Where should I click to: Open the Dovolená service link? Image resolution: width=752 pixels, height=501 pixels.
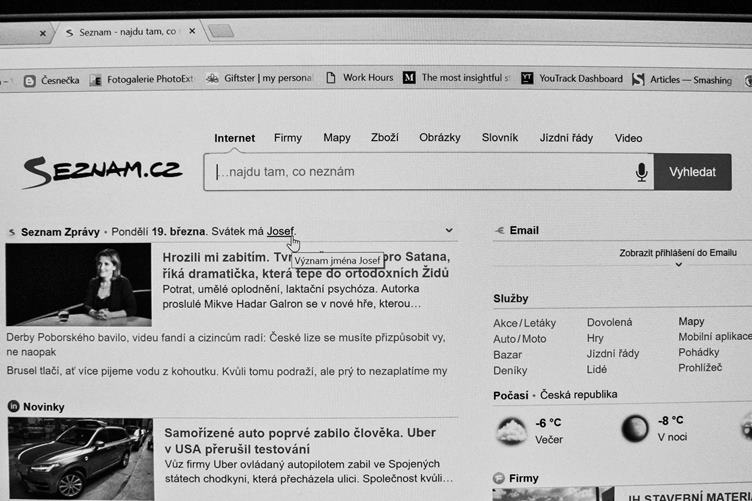coord(609,322)
